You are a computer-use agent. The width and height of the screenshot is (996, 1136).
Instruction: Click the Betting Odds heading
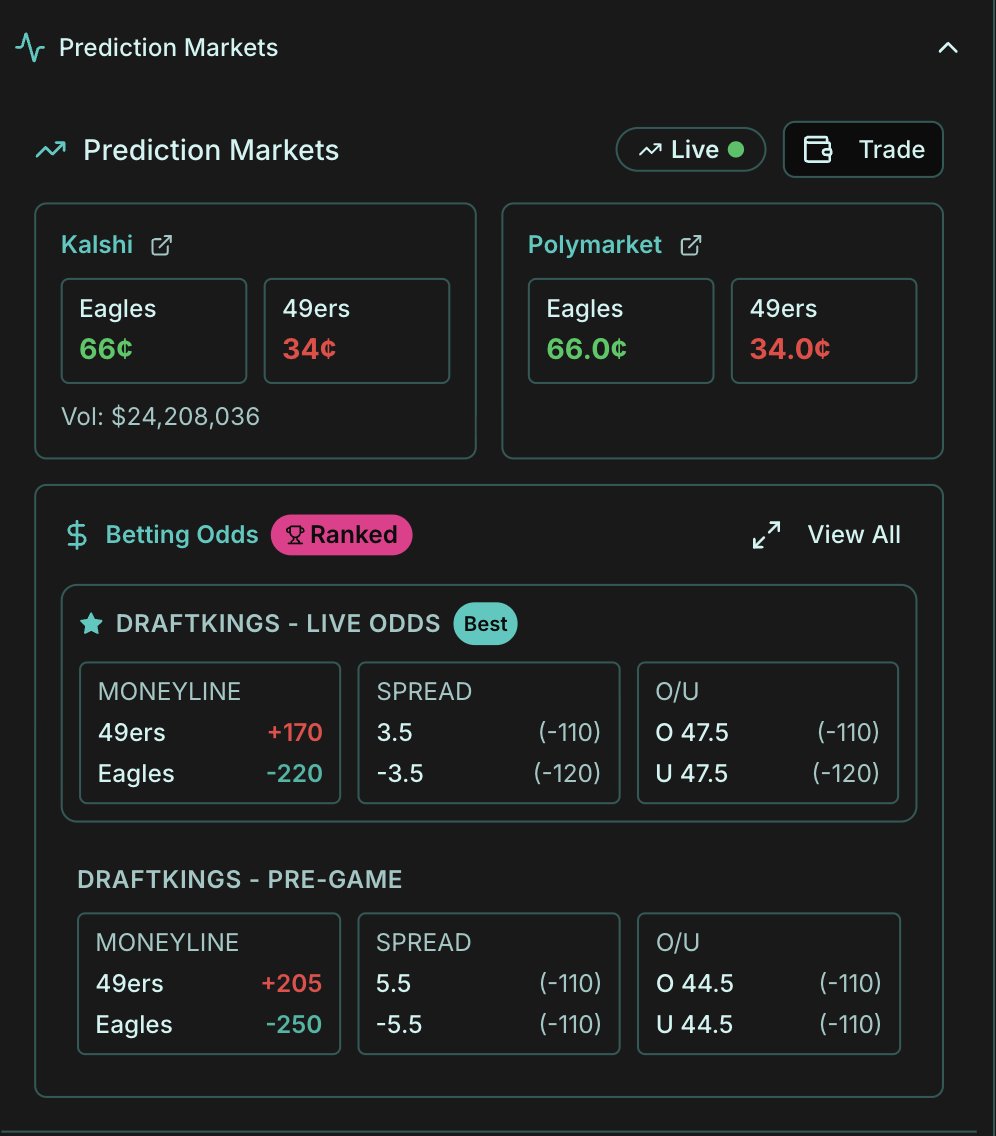click(x=182, y=535)
